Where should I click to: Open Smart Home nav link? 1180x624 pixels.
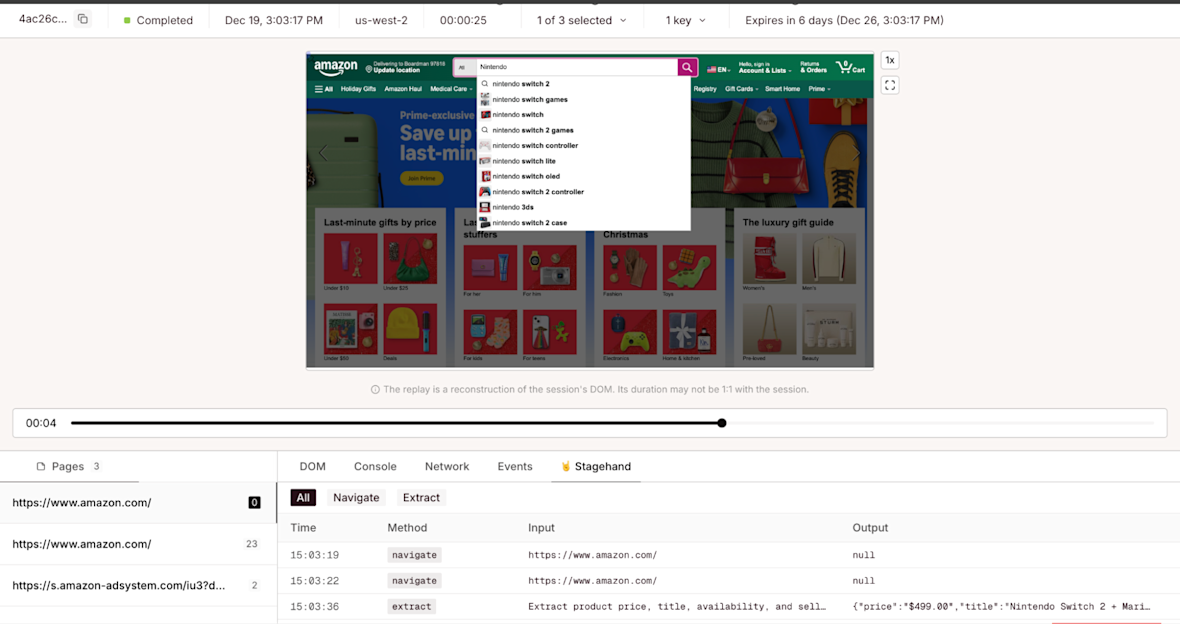tap(783, 89)
